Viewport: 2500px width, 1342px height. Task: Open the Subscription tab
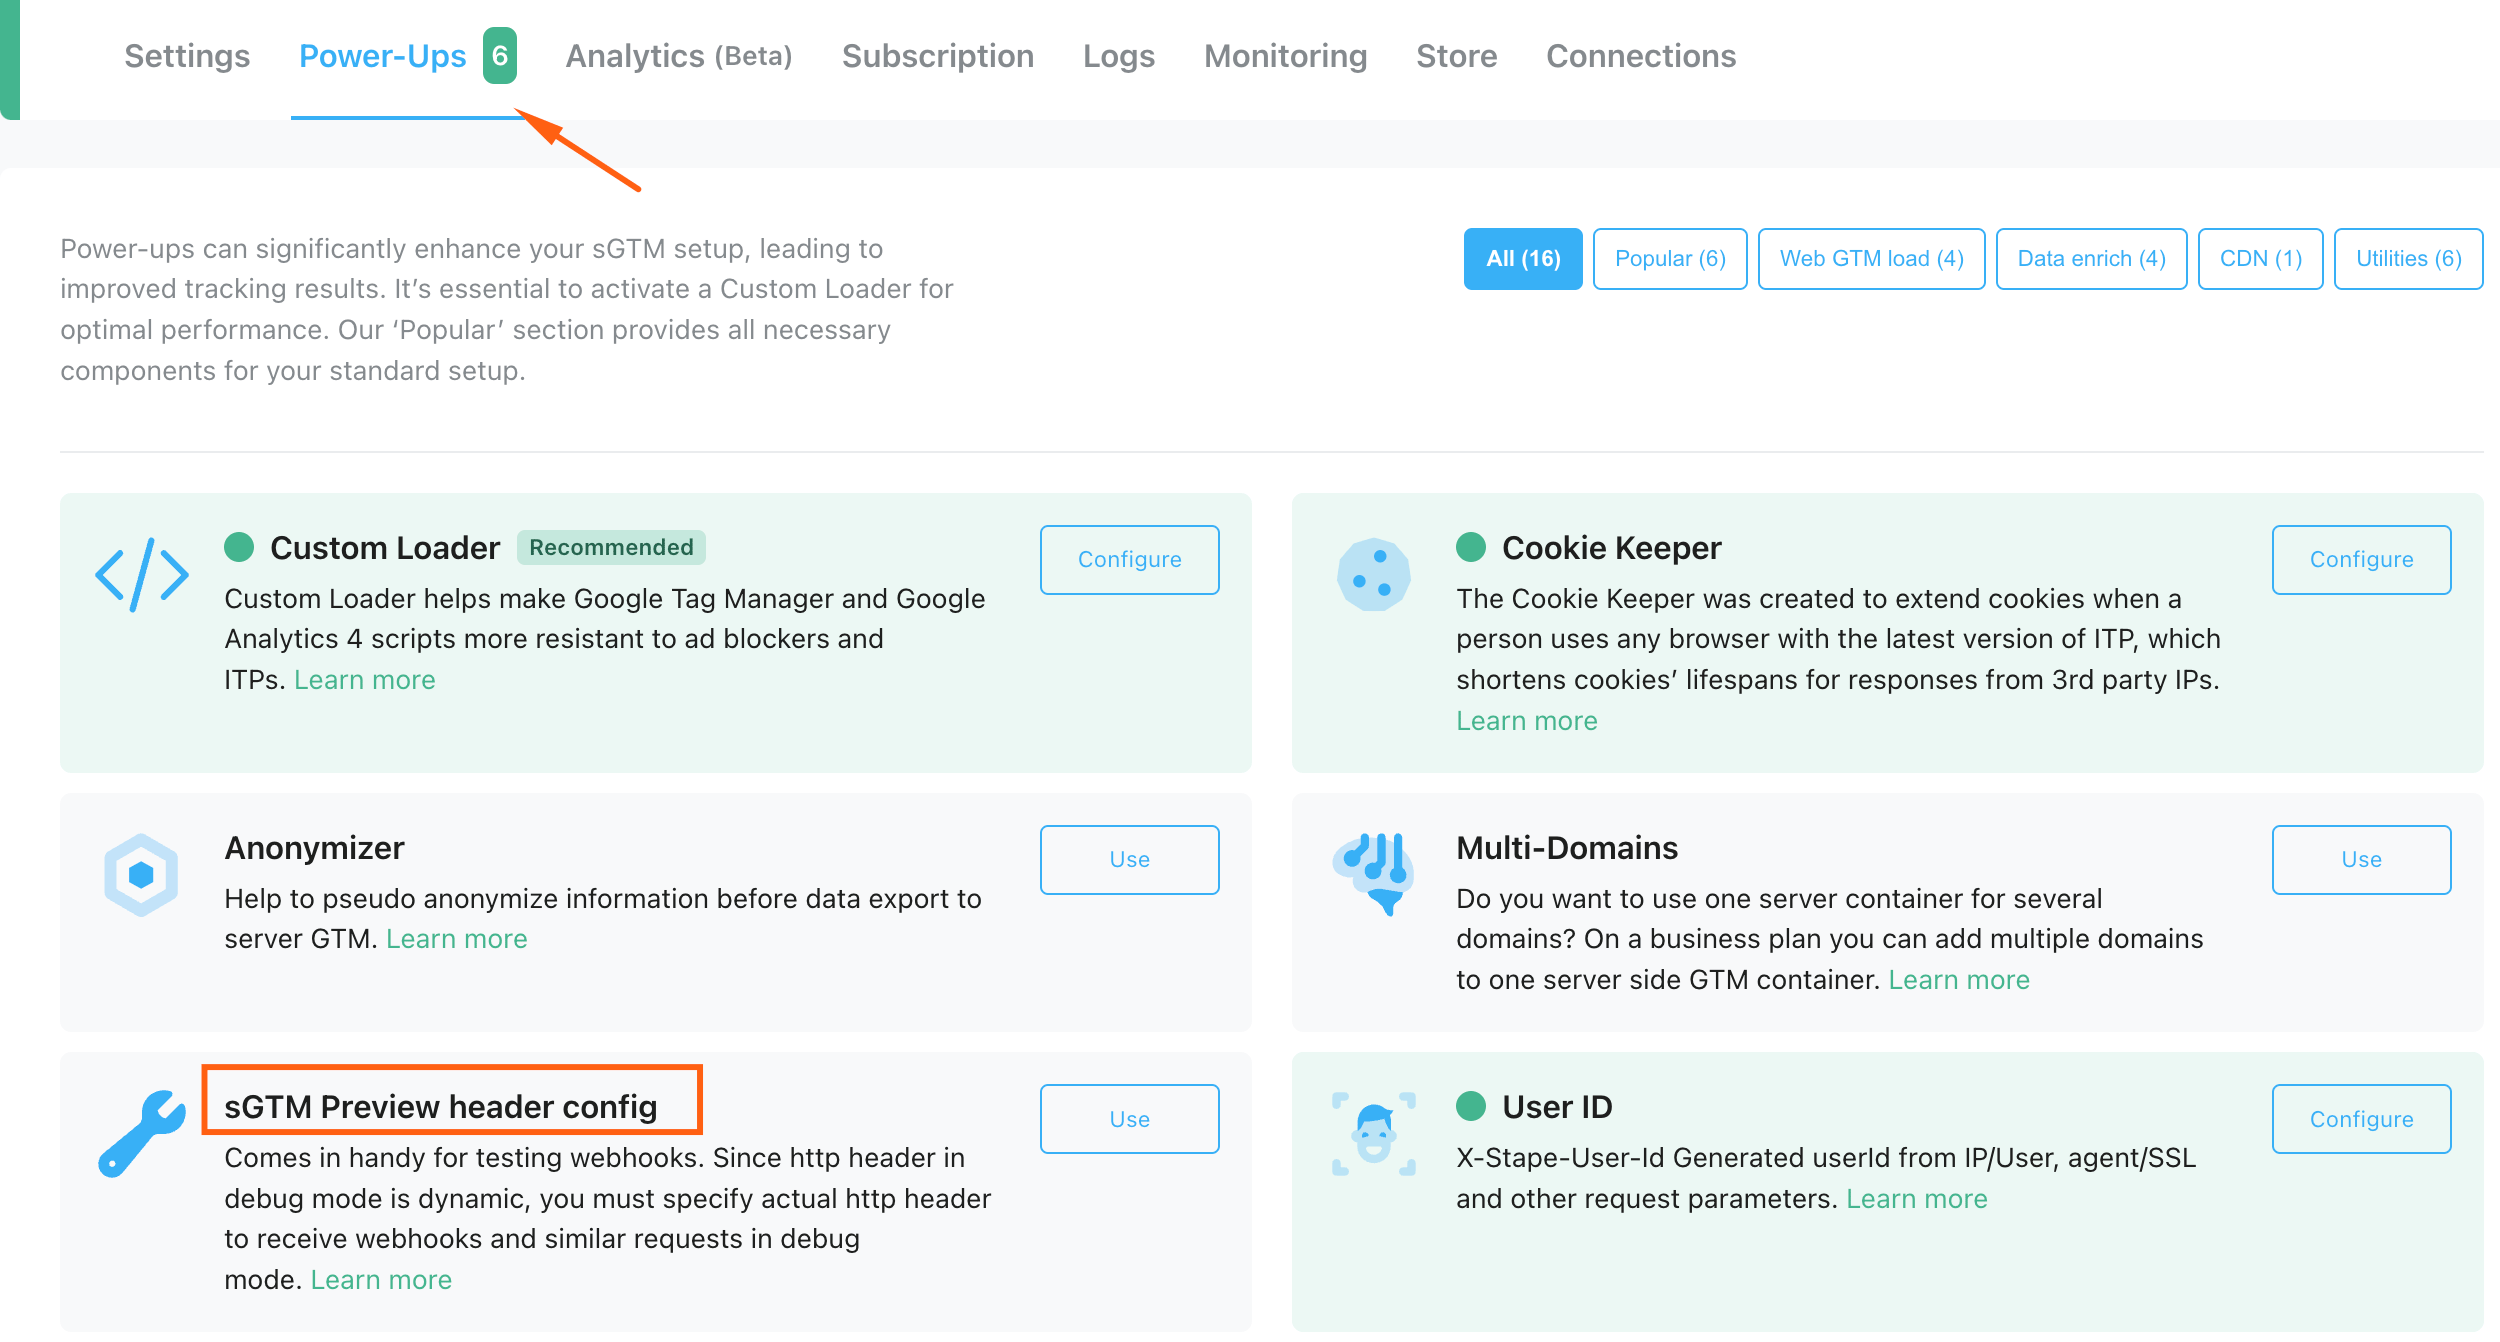938,56
